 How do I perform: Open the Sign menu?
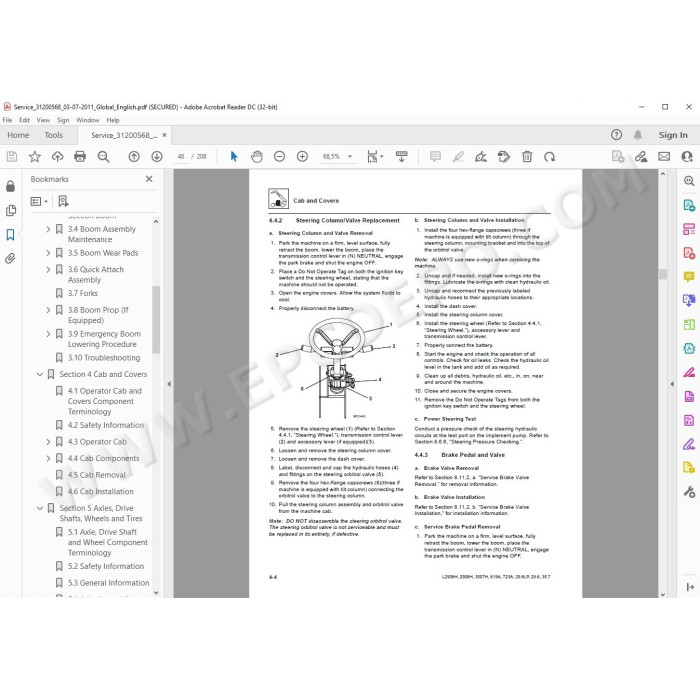click(63, 120)
